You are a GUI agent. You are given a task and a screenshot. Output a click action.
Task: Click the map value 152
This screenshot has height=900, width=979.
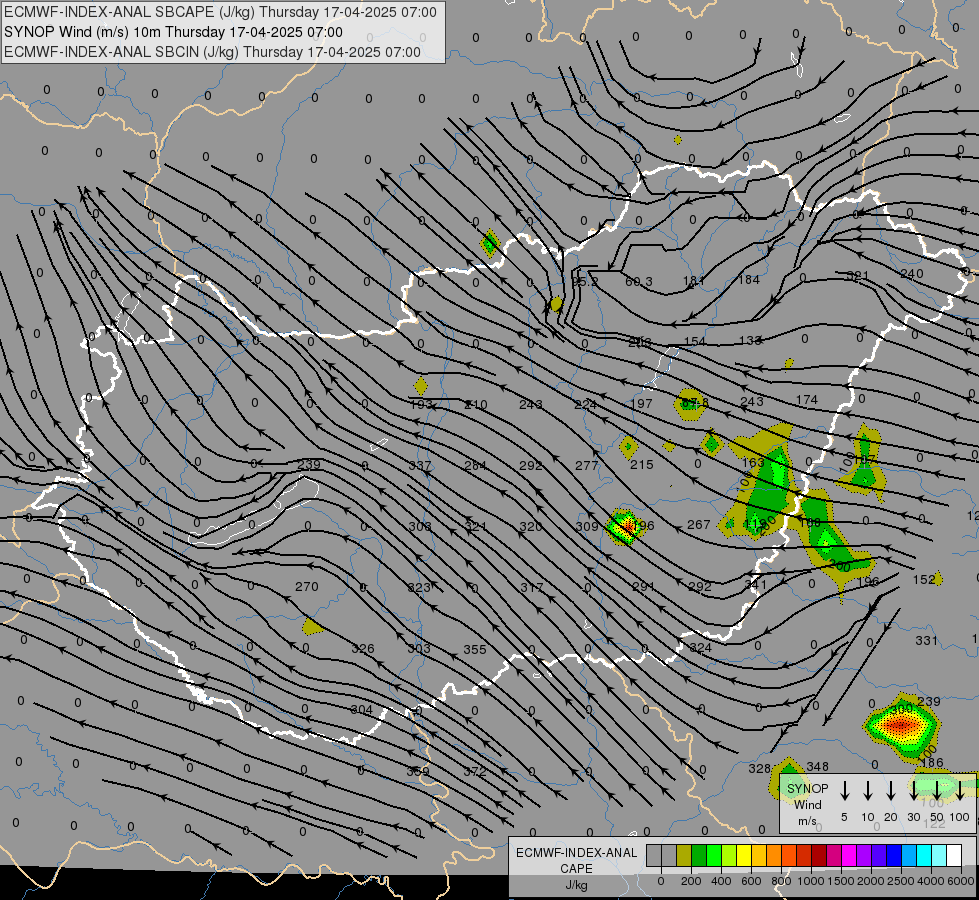click(924, 580)
